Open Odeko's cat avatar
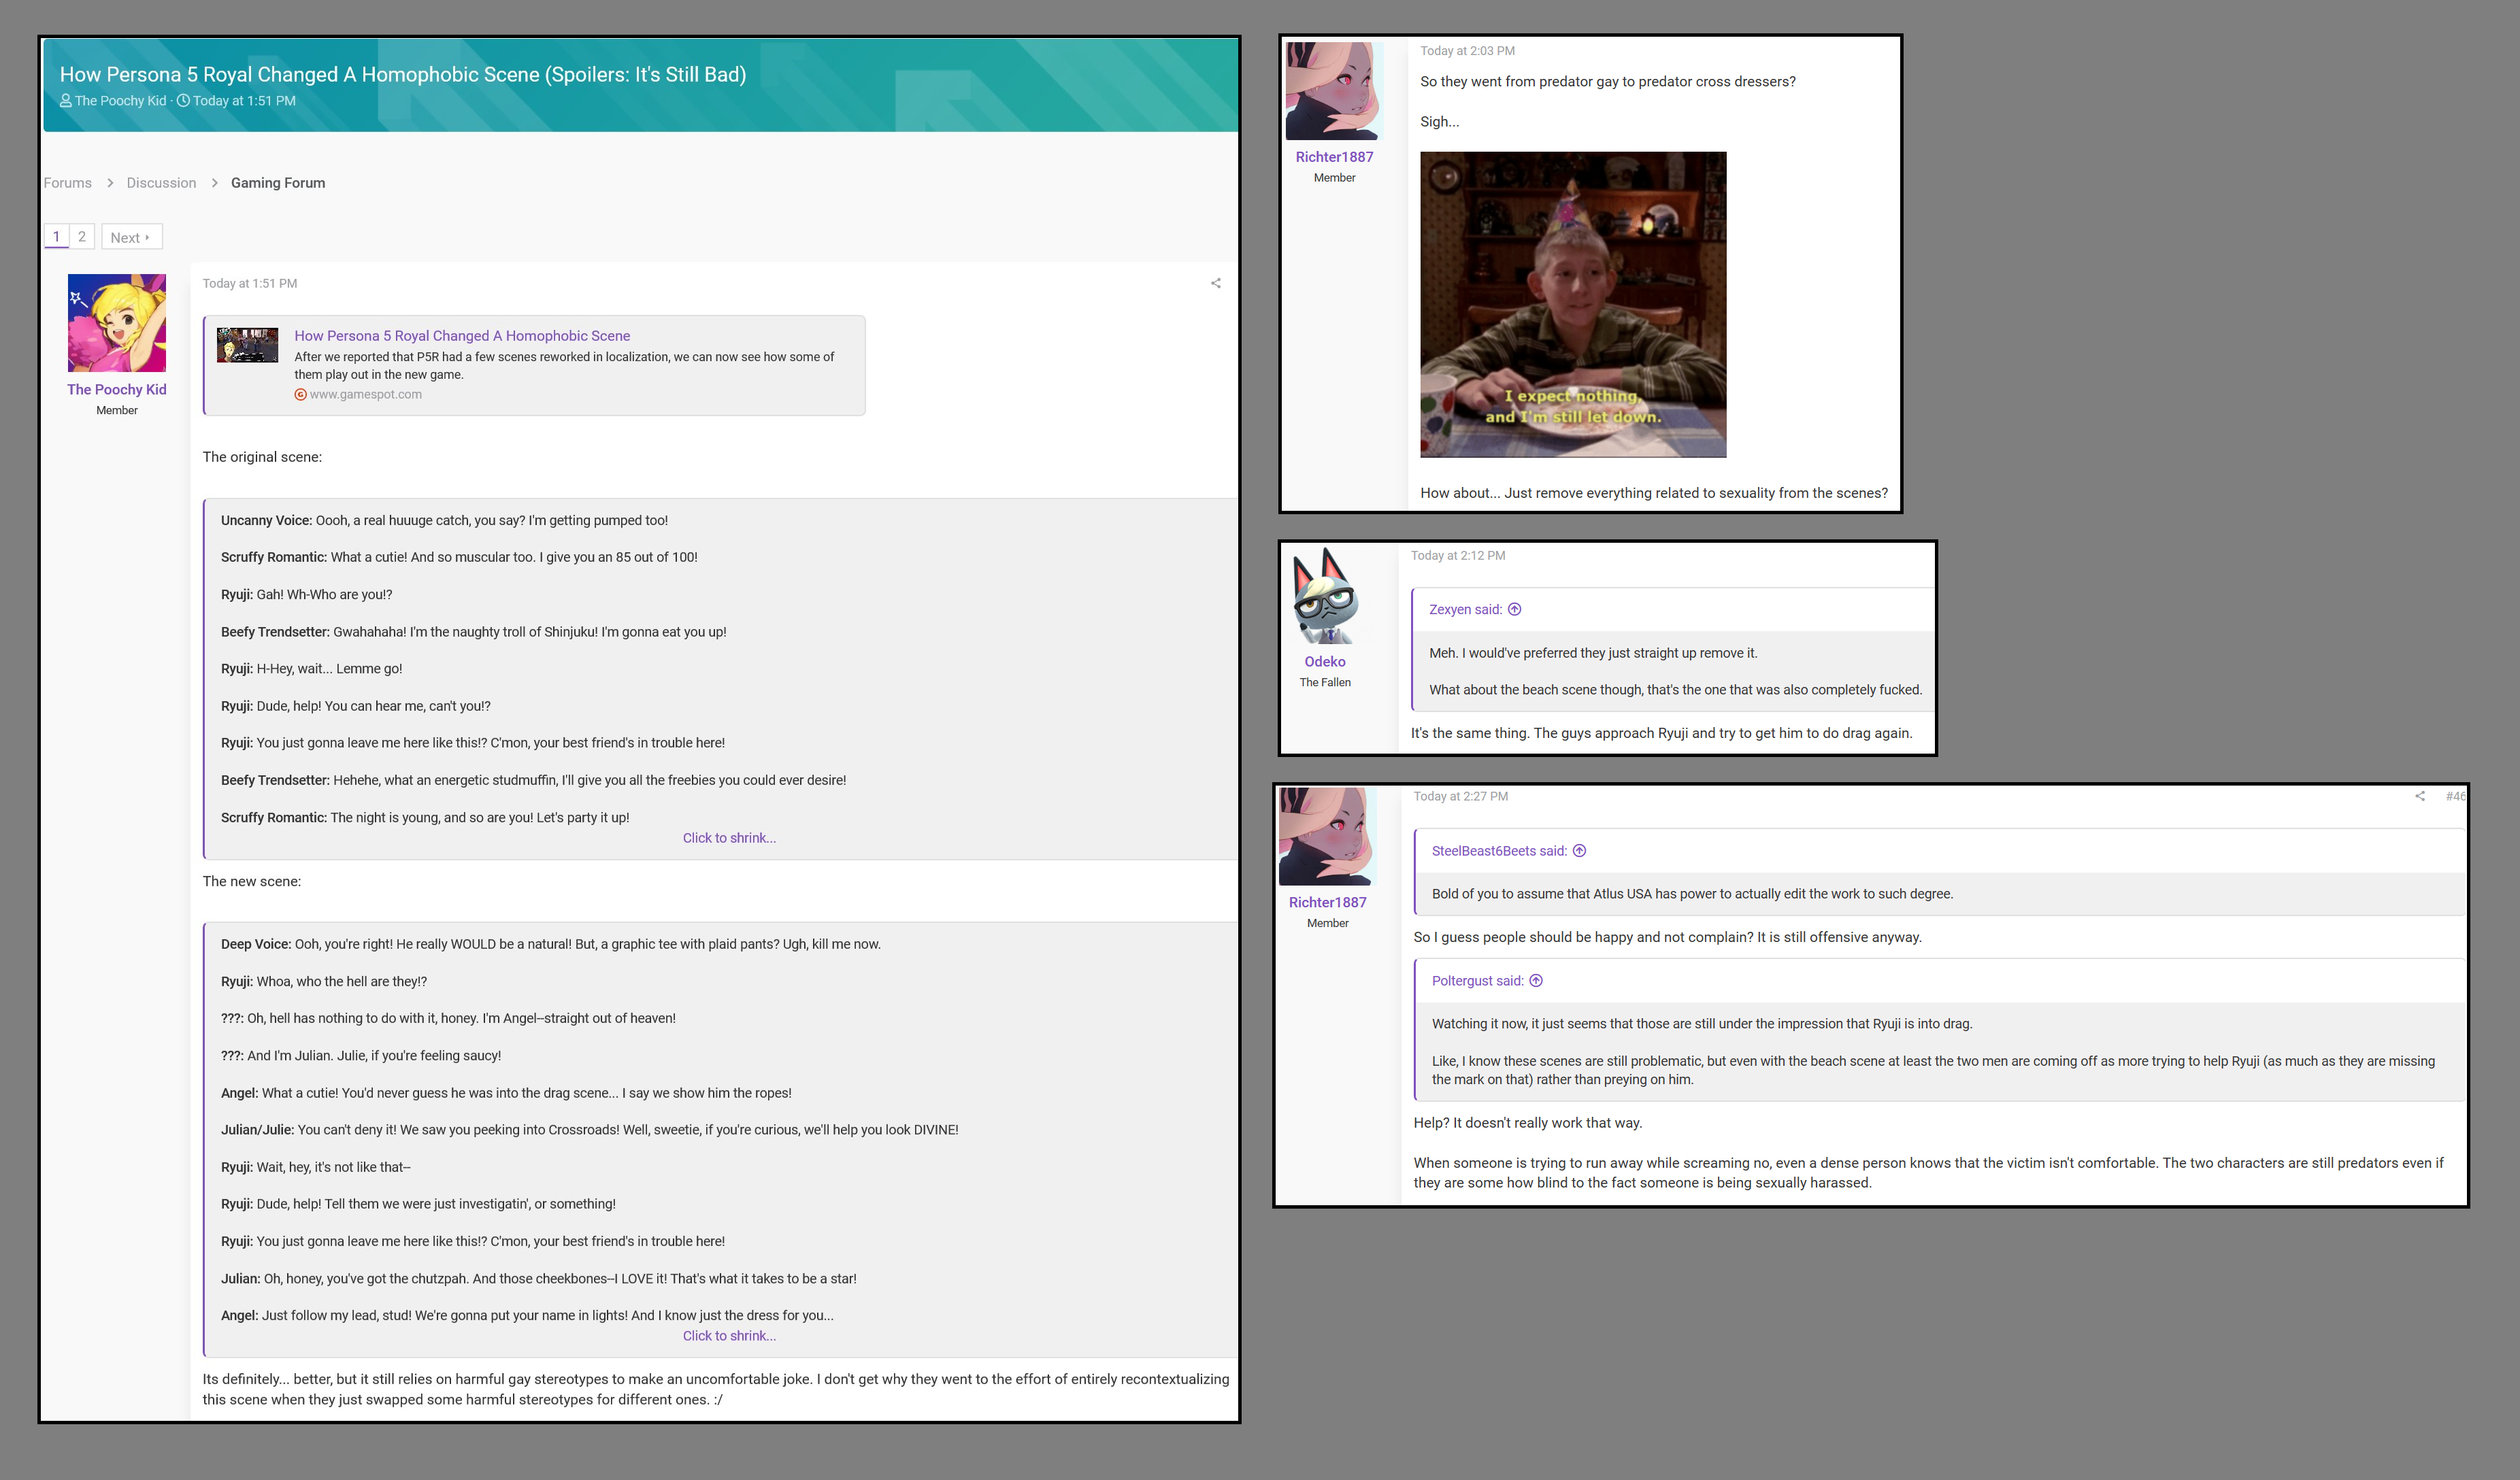The height and width of the screenshot is (1480, 2520). click(1325, 595)
